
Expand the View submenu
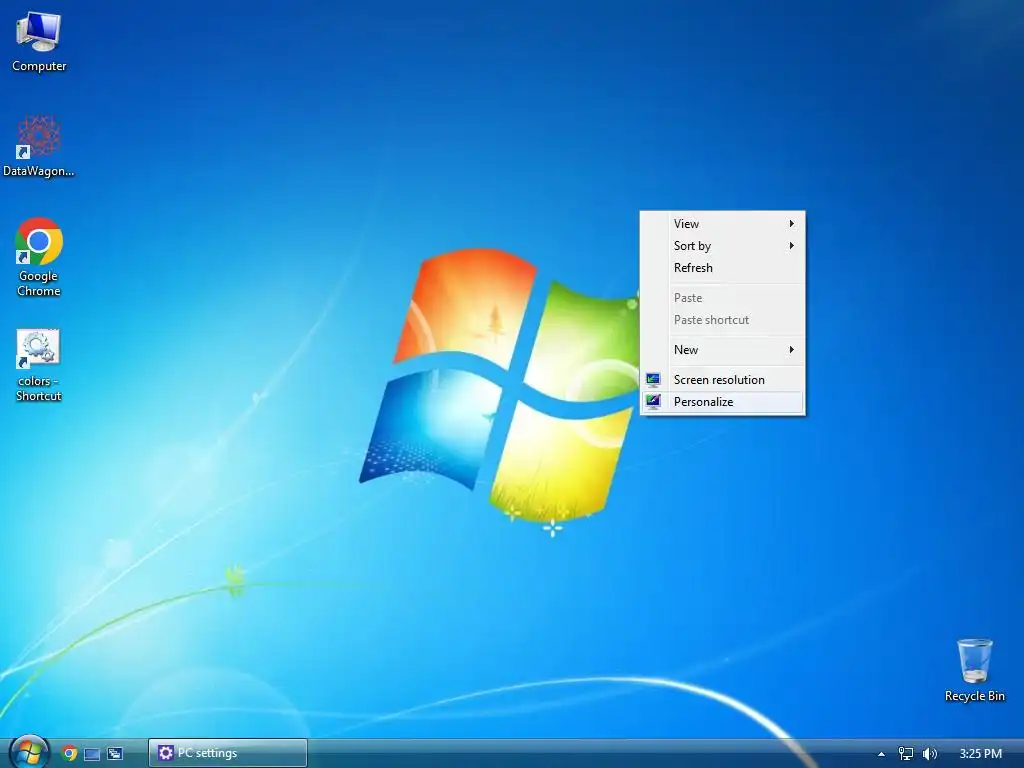pyautogui.click(x=722, y=223)
